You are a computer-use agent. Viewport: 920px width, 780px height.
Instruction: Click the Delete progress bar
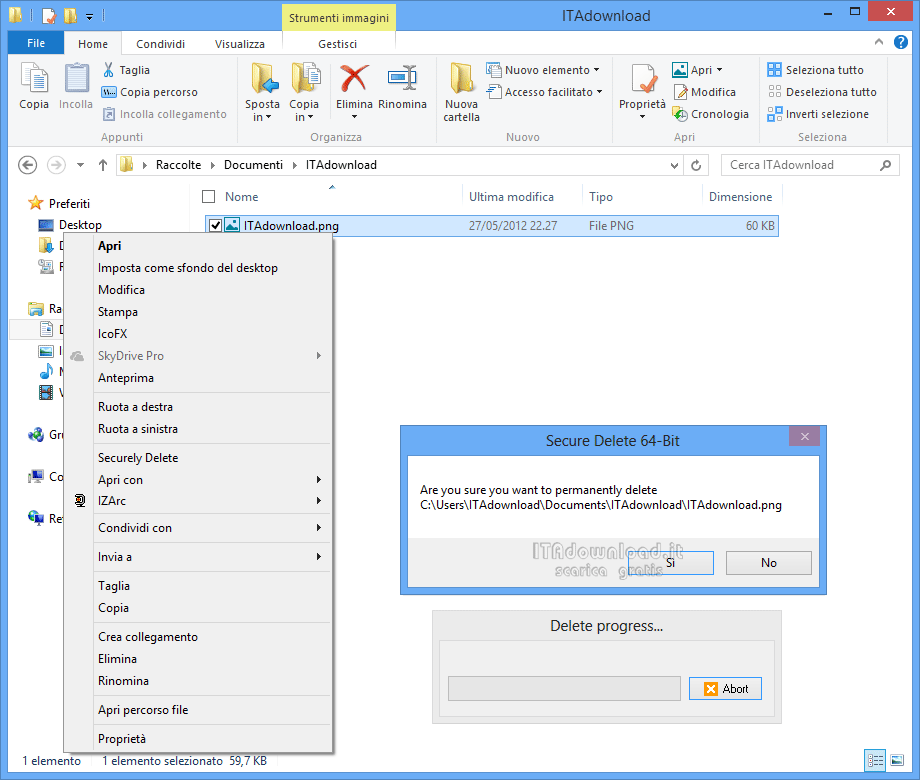point(564,688)
